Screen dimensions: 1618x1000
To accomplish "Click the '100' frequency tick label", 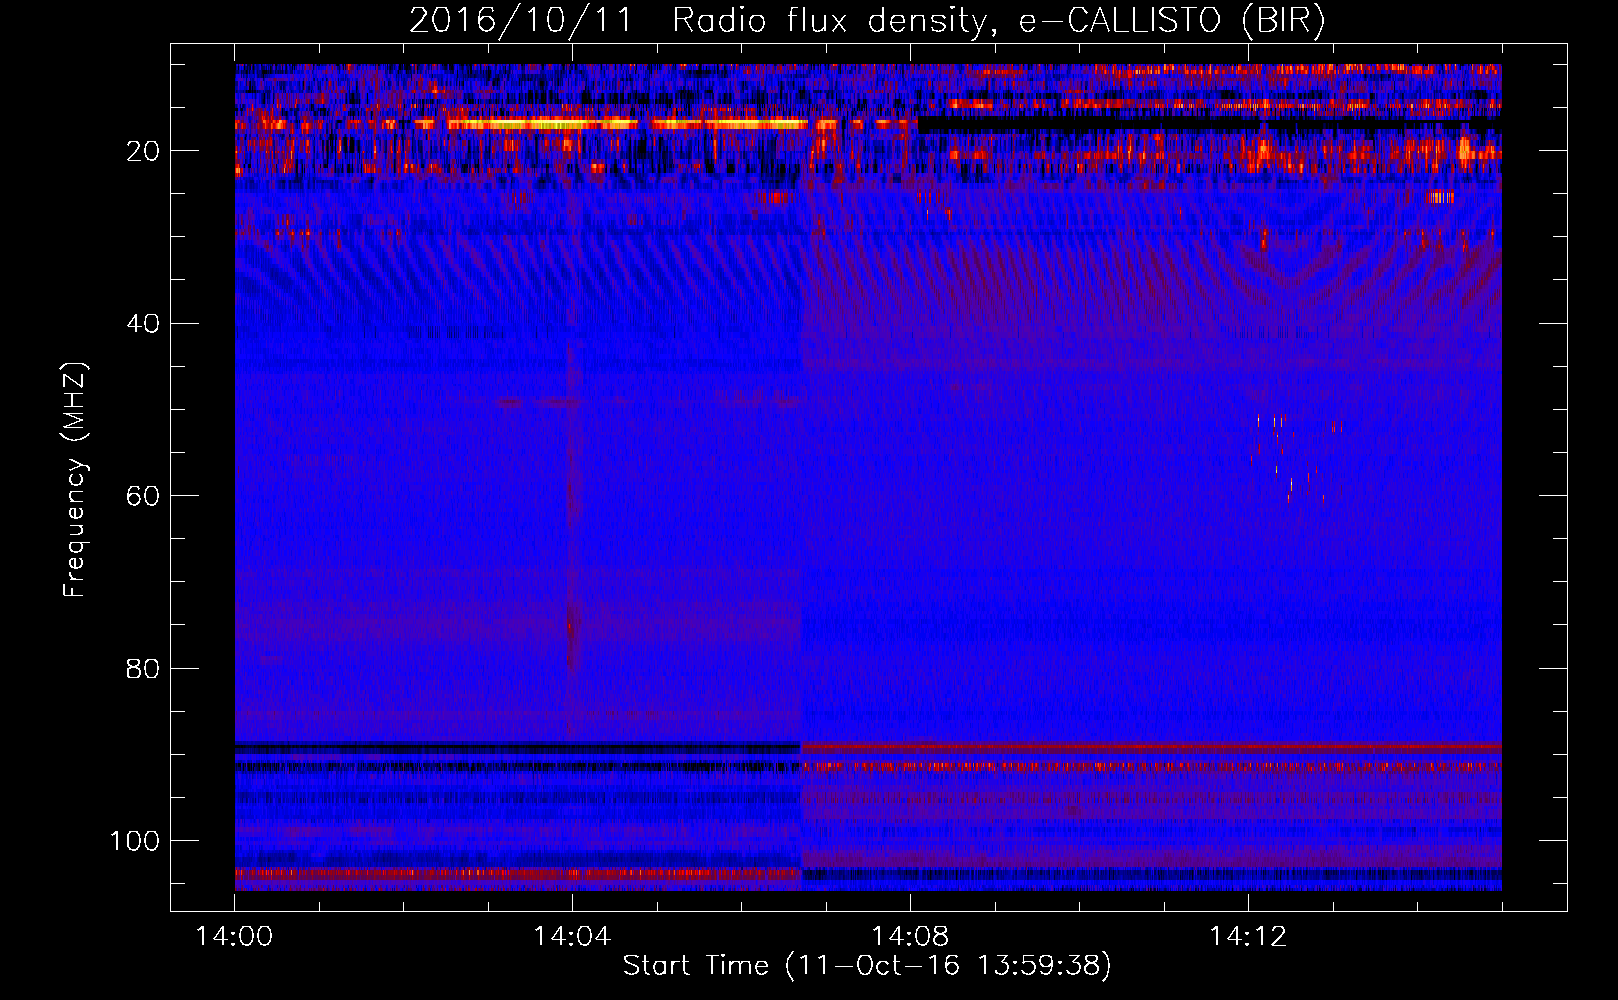I will pyautogui.click(x=135, y=841).
